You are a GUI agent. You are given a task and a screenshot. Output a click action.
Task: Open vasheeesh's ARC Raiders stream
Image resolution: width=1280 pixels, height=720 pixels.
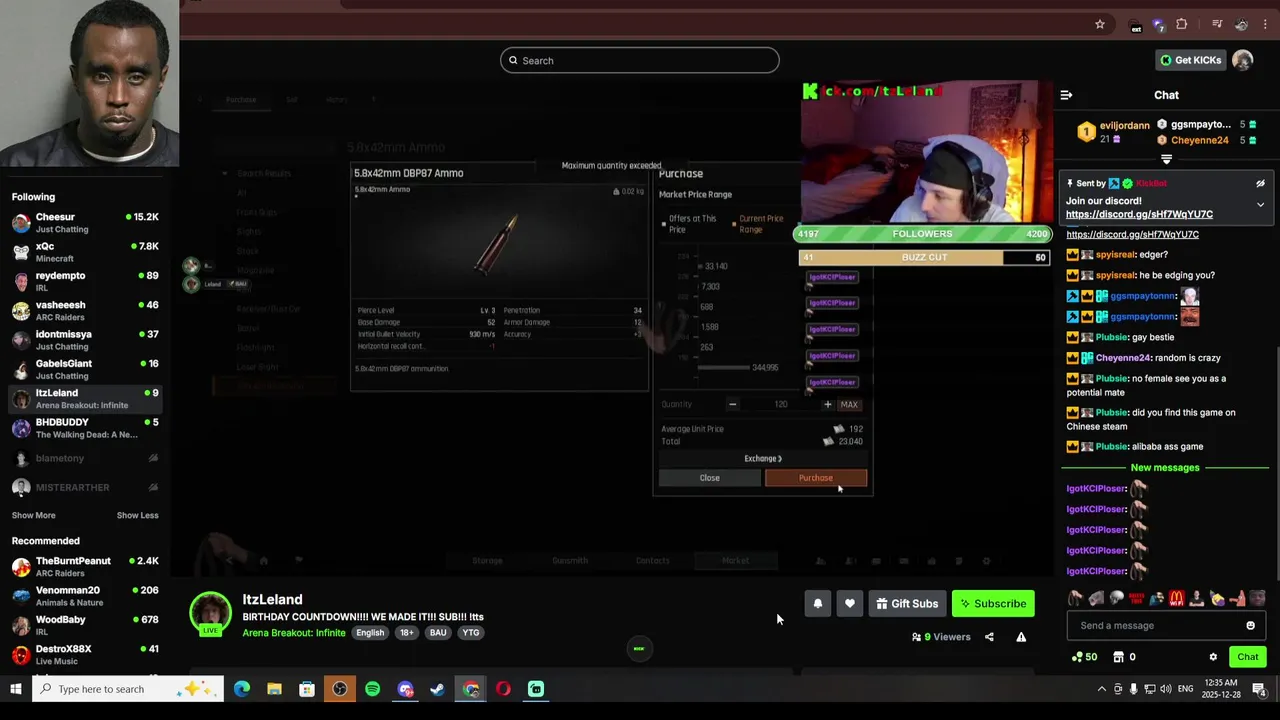click(x=85, y=310)
